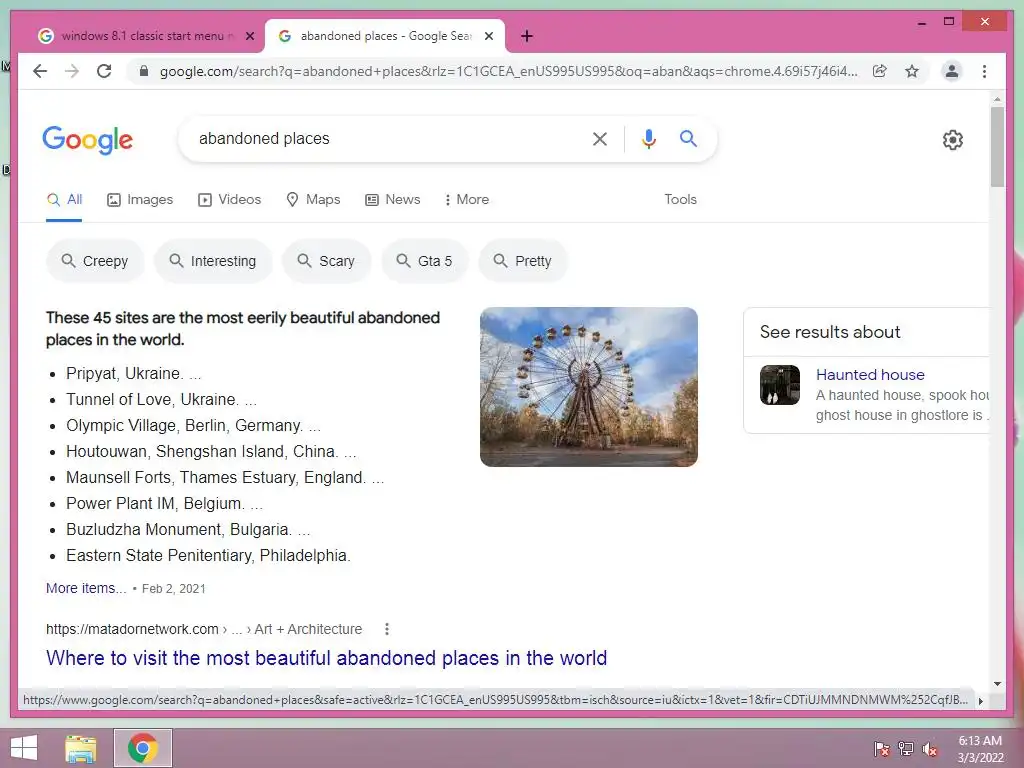
Task: Click the muted volume tray icon
Action: pos(930,748)
